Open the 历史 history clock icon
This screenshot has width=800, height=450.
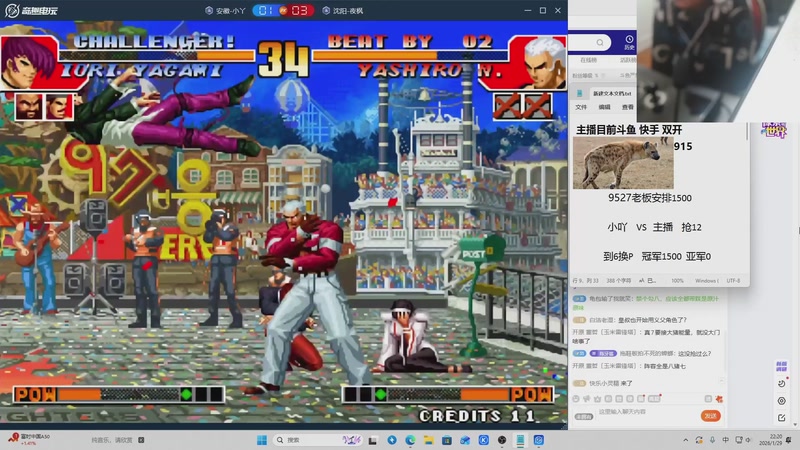[629, 42]
